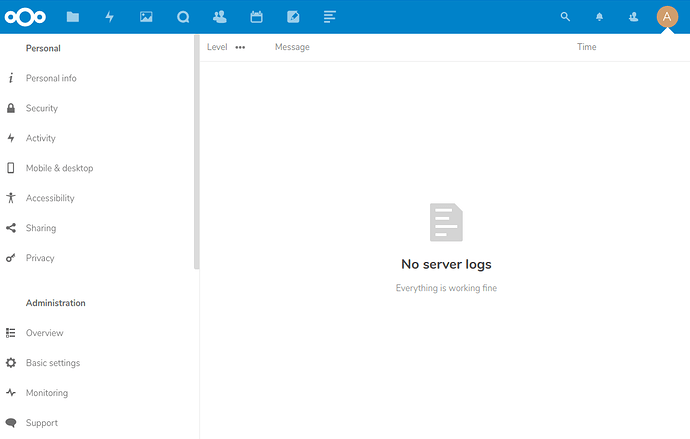Open the contacts menu icon near avatar
690x439 pixels.
(x=634, y=17)
